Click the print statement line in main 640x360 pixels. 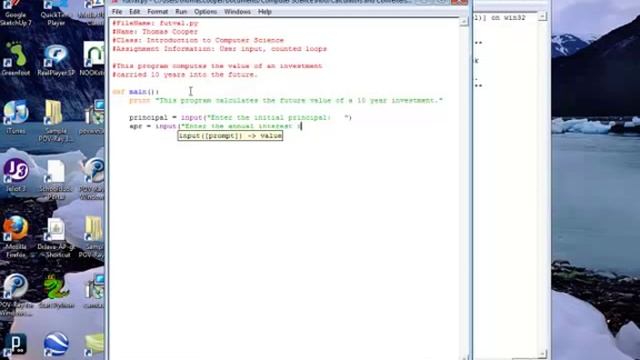[286, 100]
